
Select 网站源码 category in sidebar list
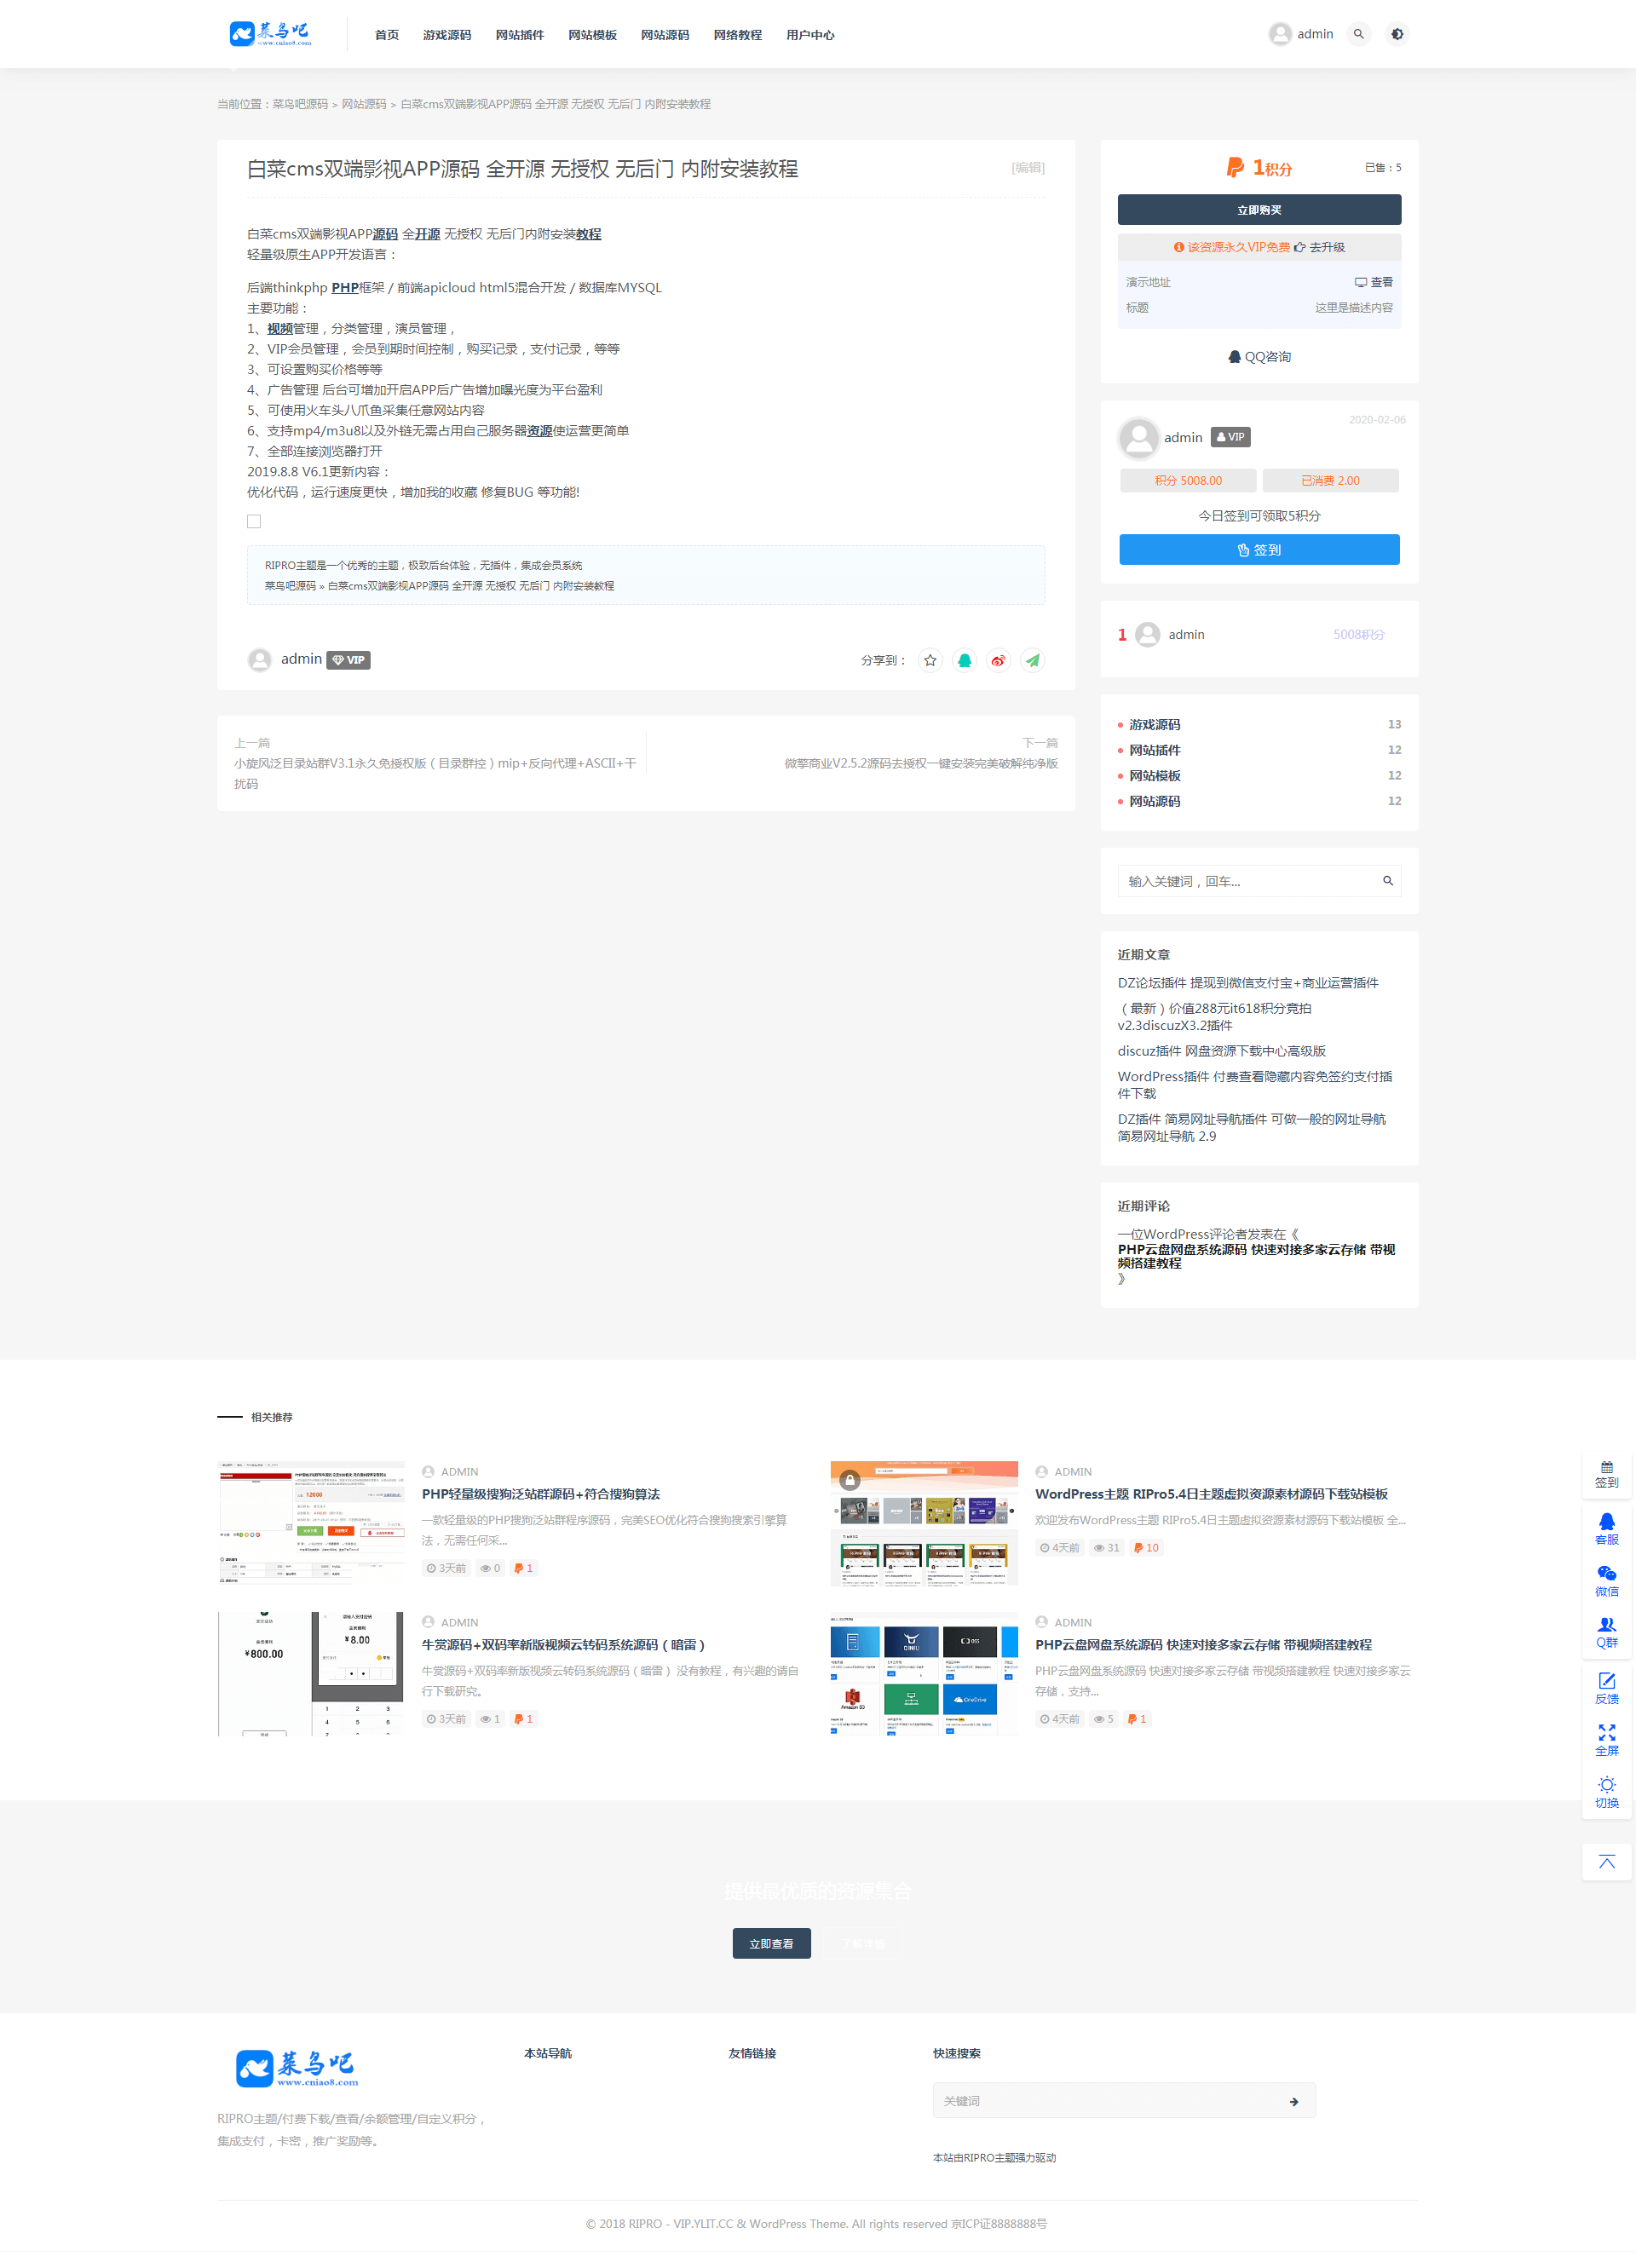point(1155,801)
